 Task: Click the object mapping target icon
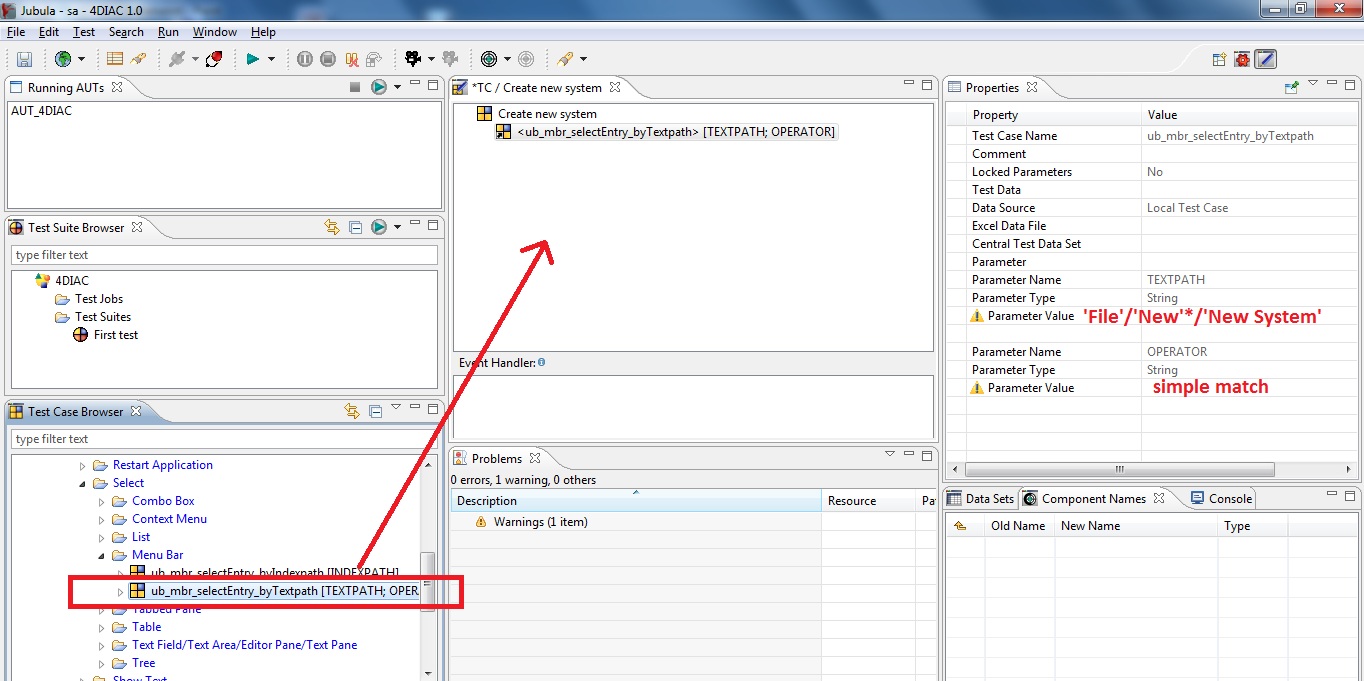489,59
